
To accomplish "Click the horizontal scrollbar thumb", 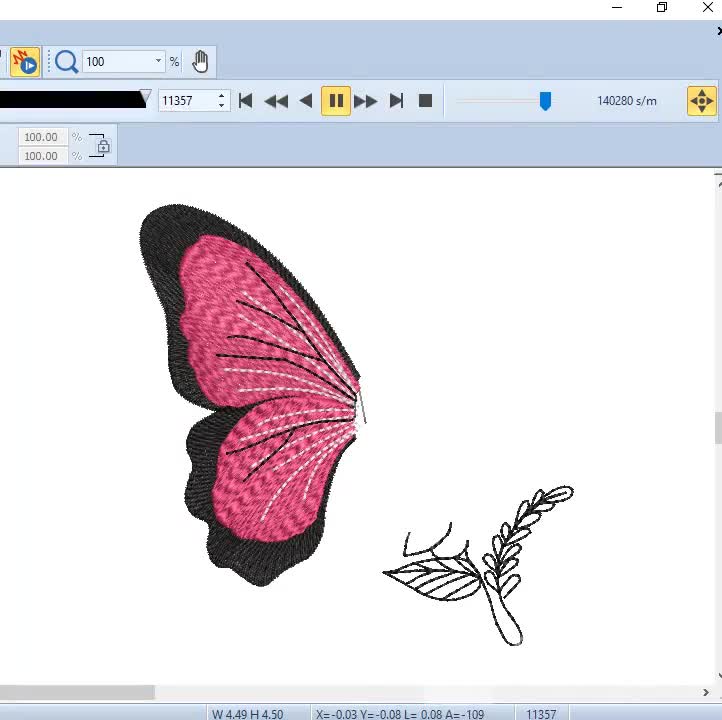I will (x=77, y=692).
